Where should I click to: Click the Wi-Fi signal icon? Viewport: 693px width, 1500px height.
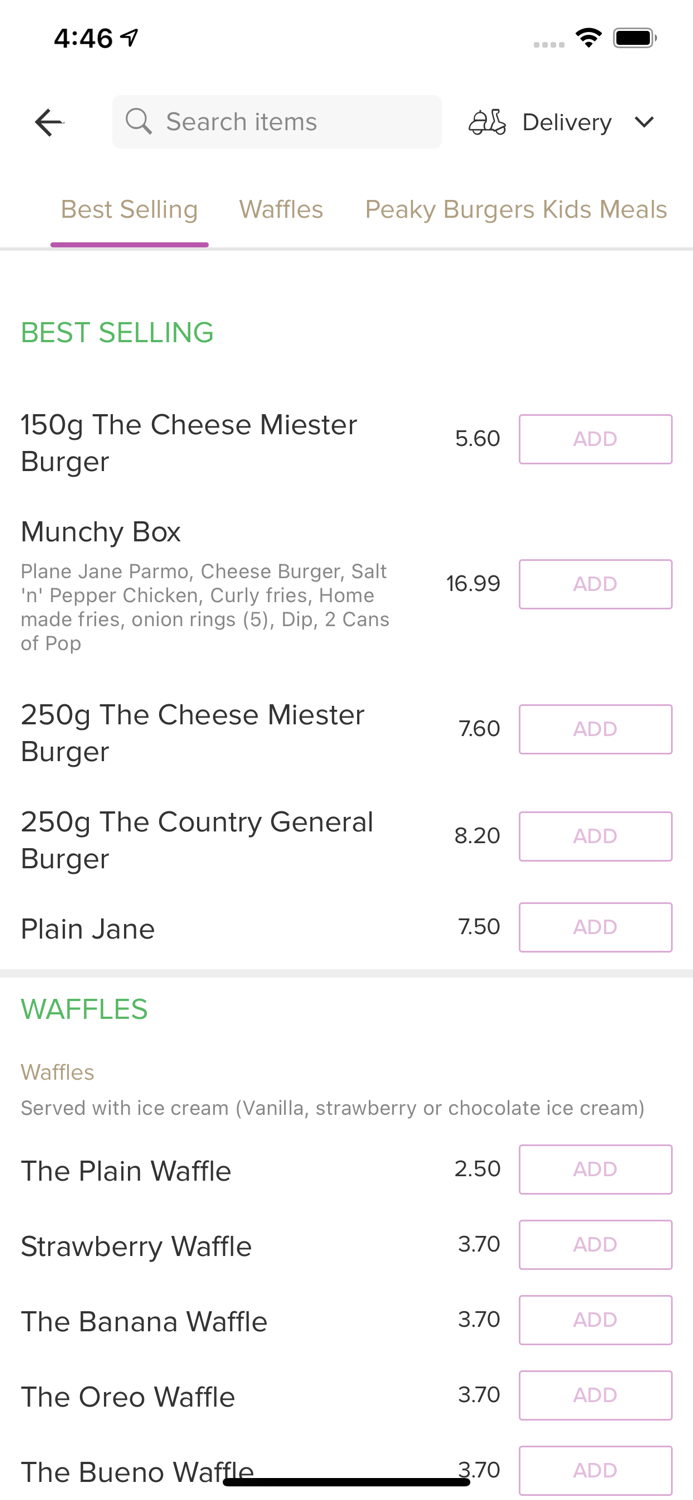(588, 36)
